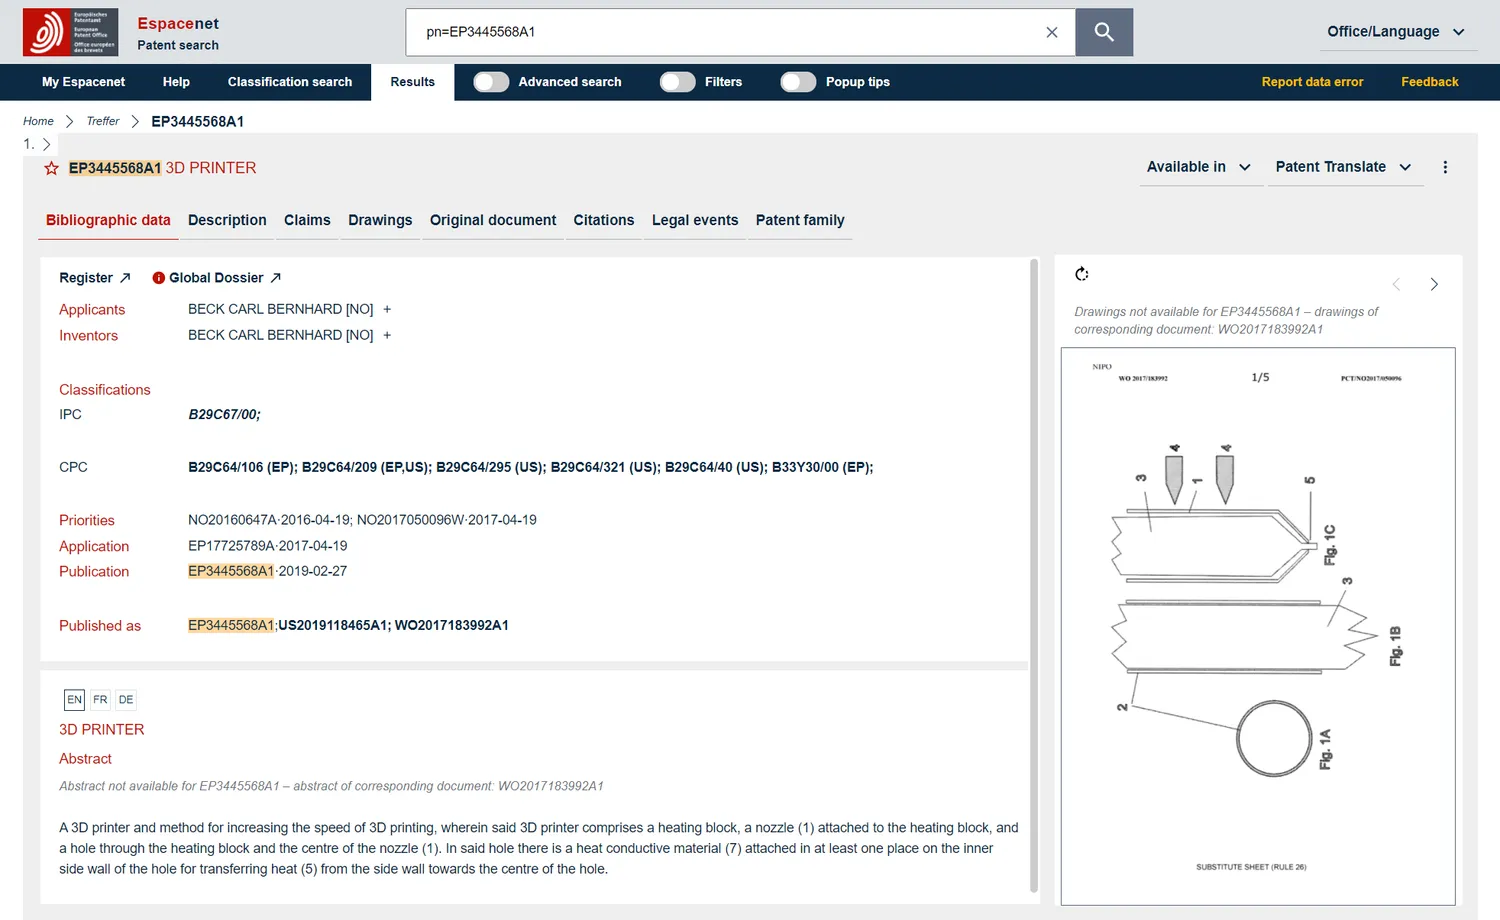Click EP3445568A1 in Published as row
Viewport: 1500px width, 920px height.
[231, 626]
